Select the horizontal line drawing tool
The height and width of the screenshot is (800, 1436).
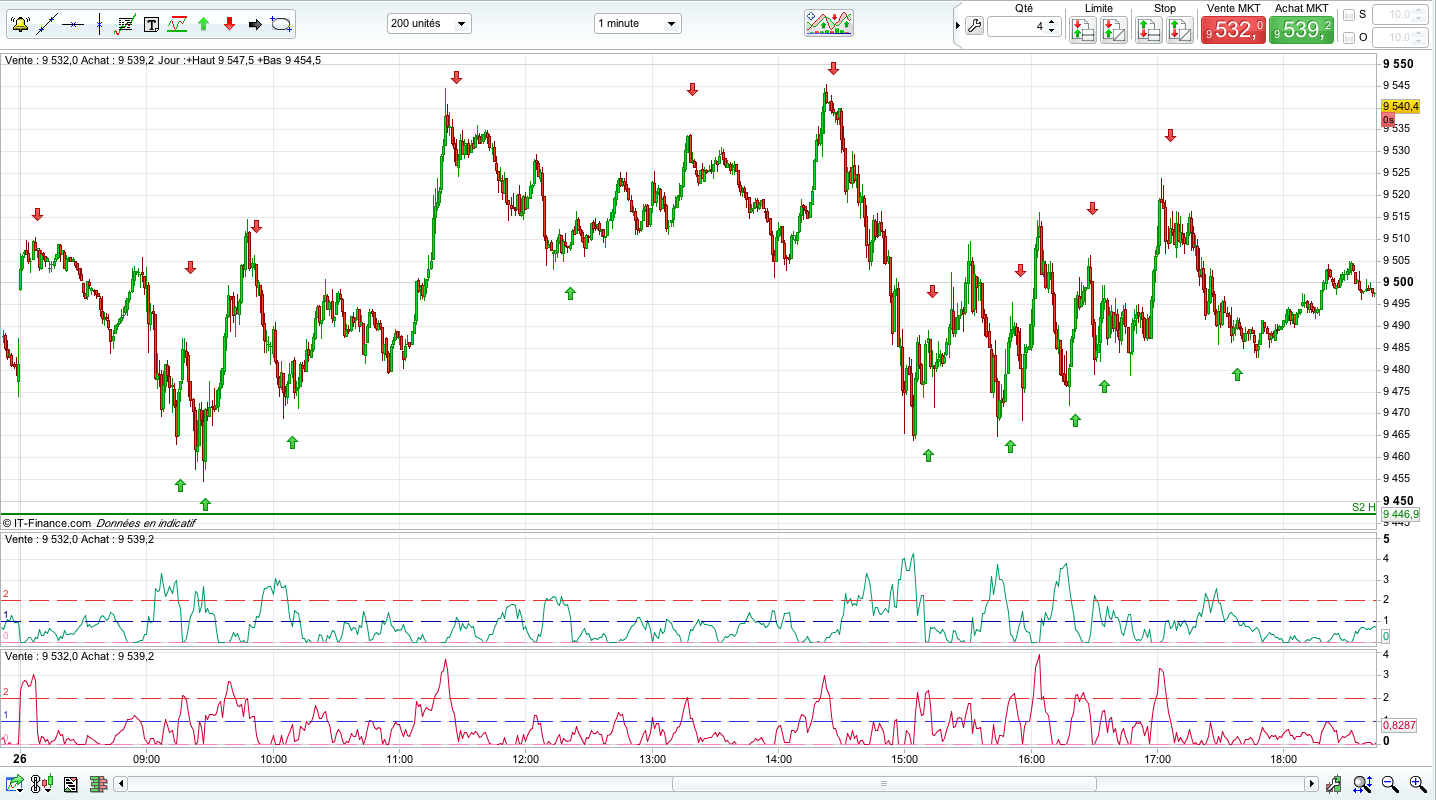click(72, 23)
